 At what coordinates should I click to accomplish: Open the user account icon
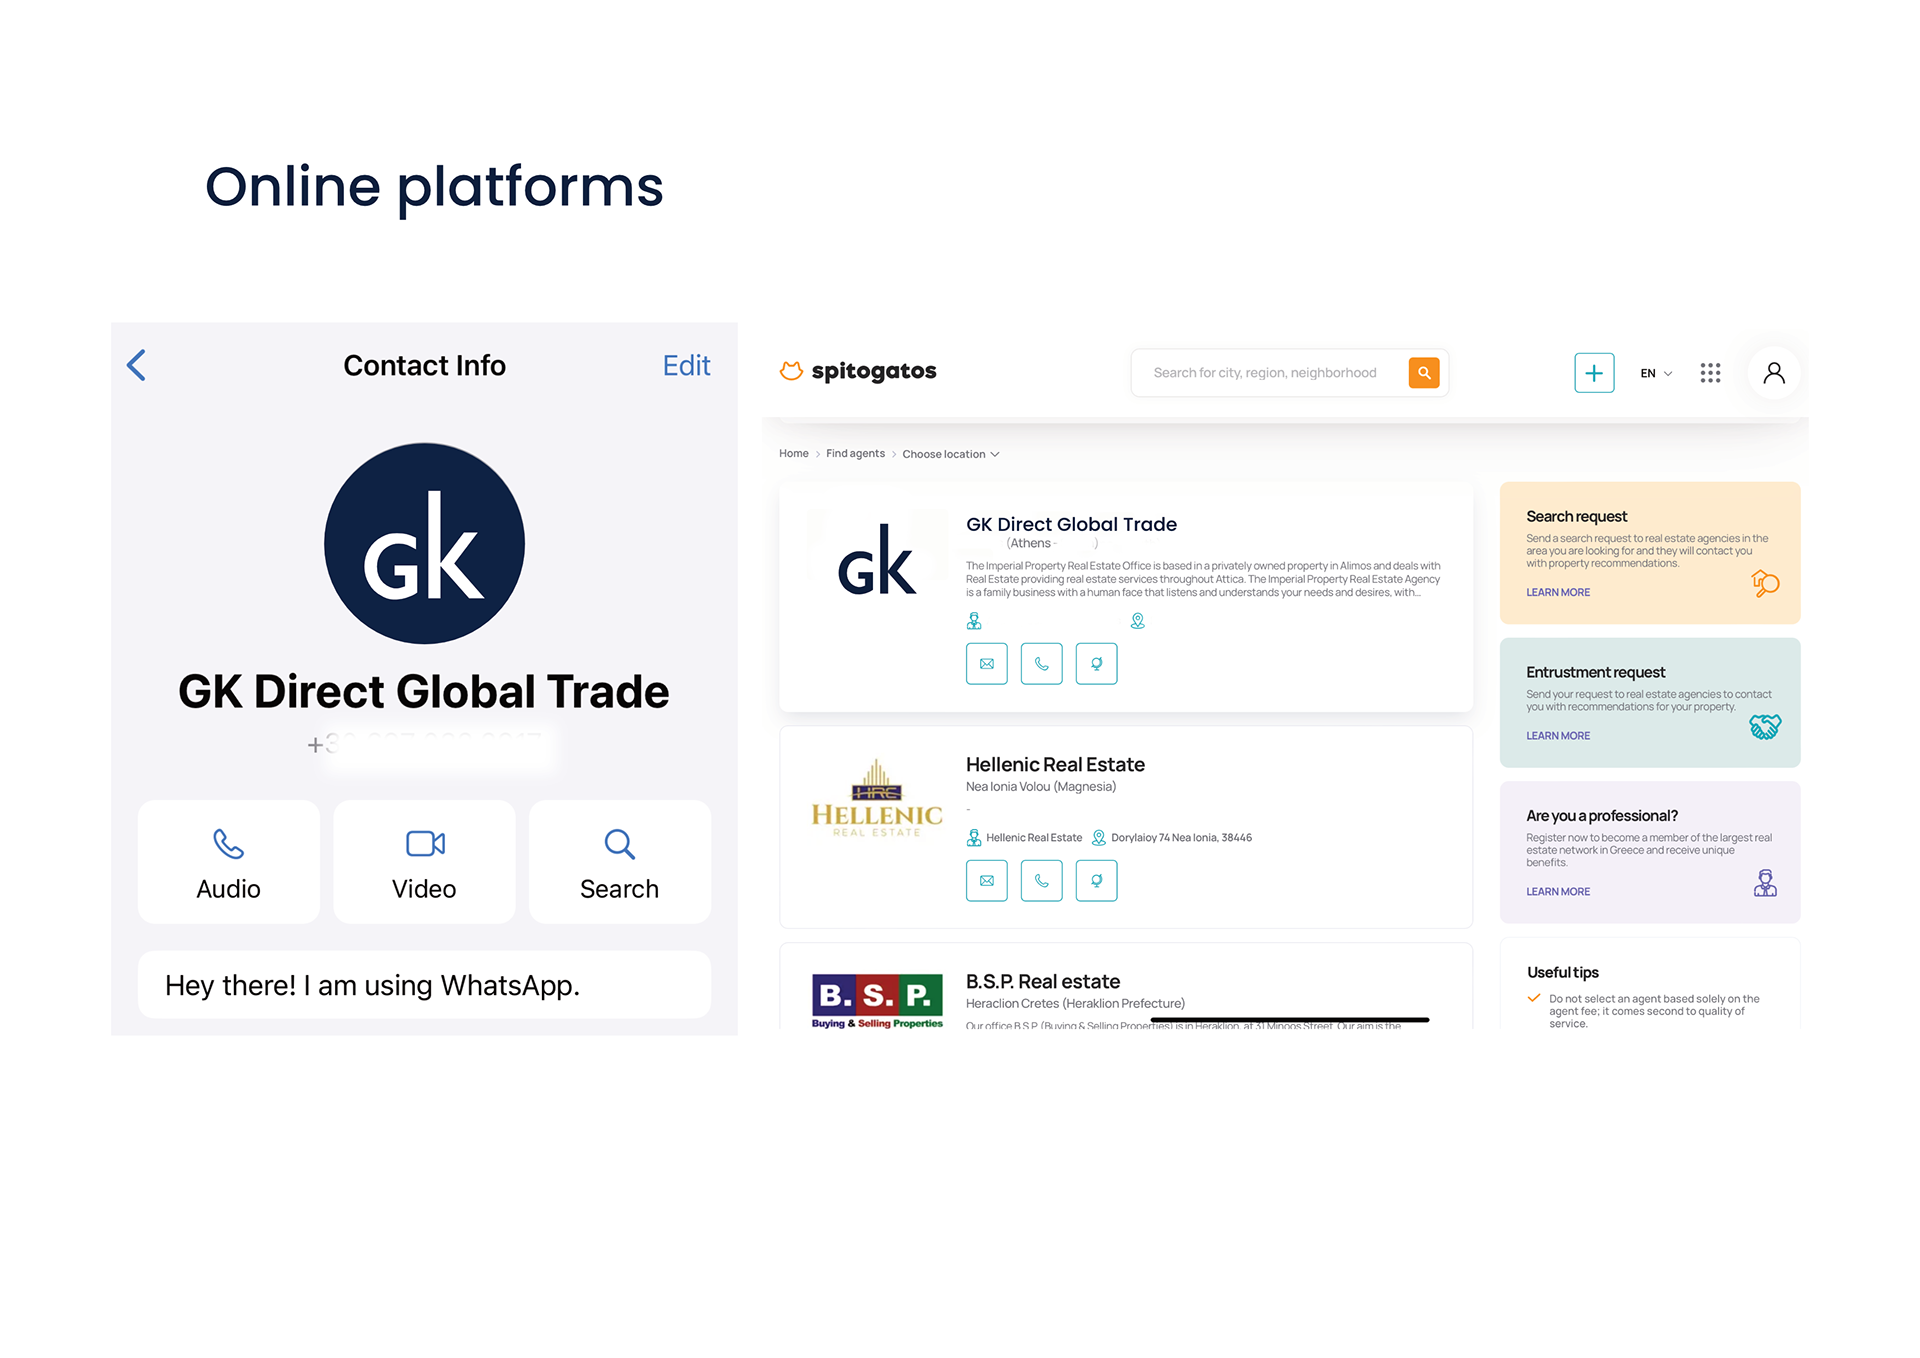[1774, 373]
